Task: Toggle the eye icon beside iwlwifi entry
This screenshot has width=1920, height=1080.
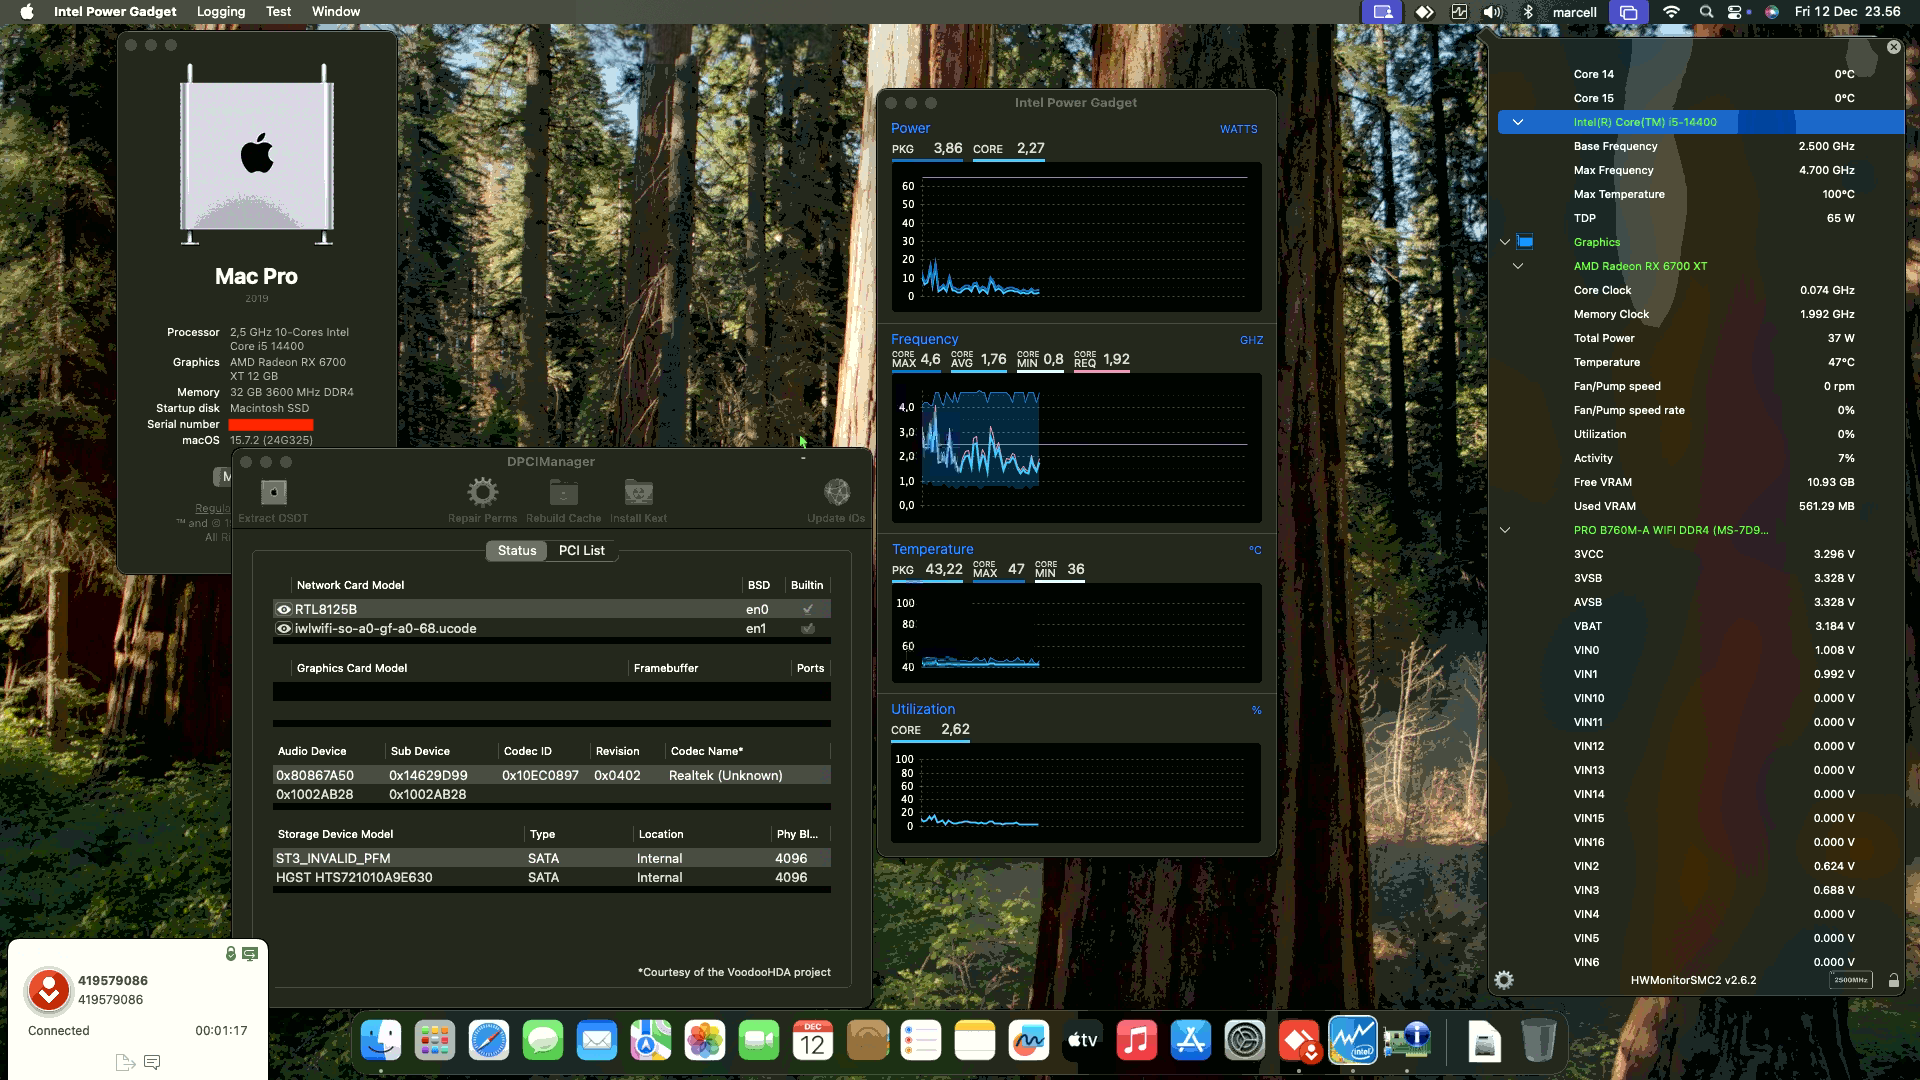Action: (284, 629)
